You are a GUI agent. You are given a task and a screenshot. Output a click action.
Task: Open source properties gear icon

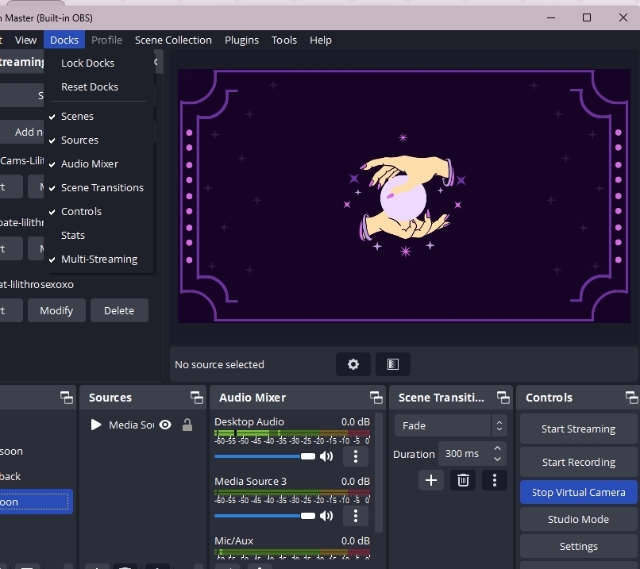pyautogui.click(x=353, y=365)
